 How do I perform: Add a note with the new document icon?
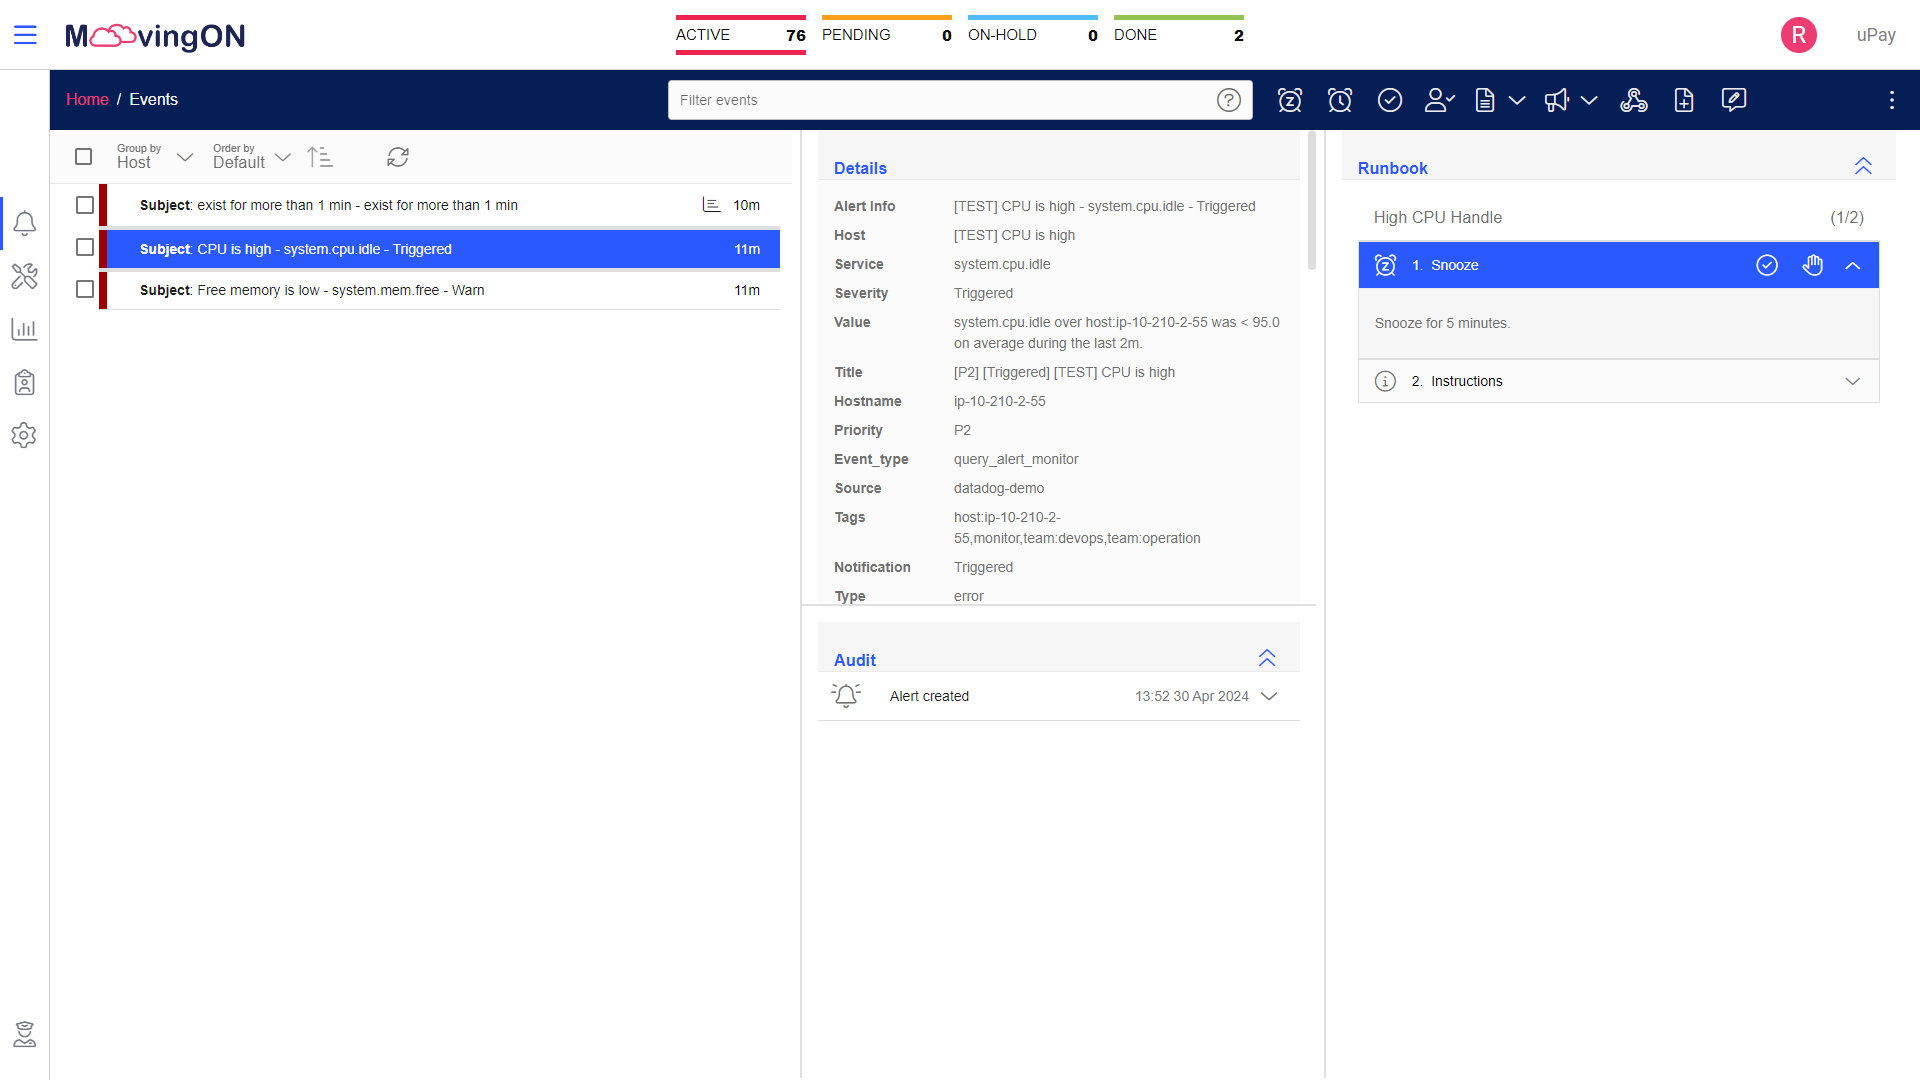point(1684,100)
